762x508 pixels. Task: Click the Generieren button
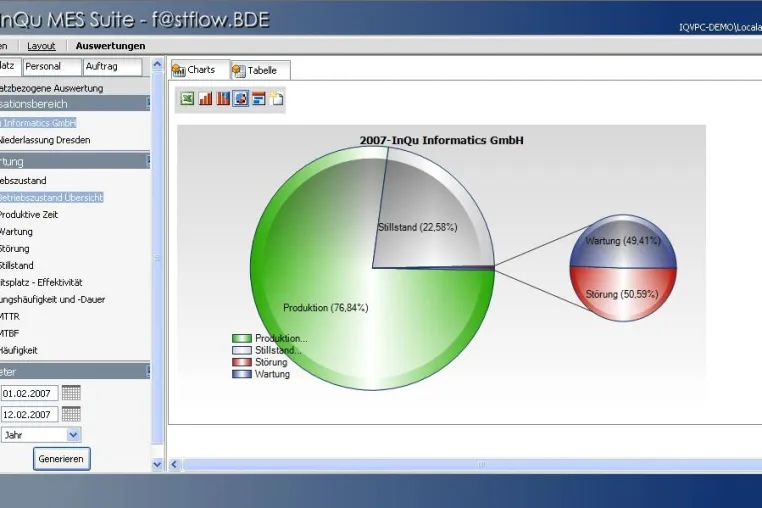pyautogui.click(x=62, y=459)
